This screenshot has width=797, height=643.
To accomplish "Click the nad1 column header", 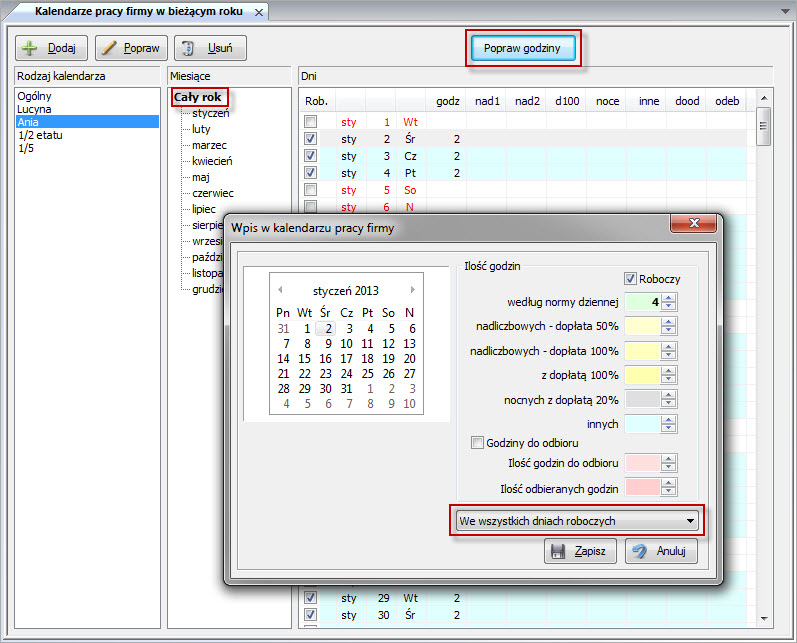I will [x=487, y=101].
